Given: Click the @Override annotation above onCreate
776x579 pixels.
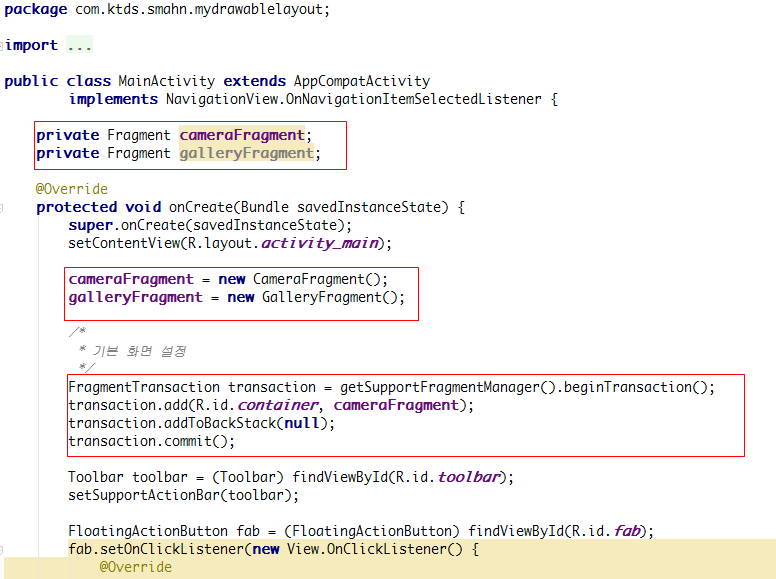Looking at the screenshot, I should pyautogui.click(x=72, y=189).
